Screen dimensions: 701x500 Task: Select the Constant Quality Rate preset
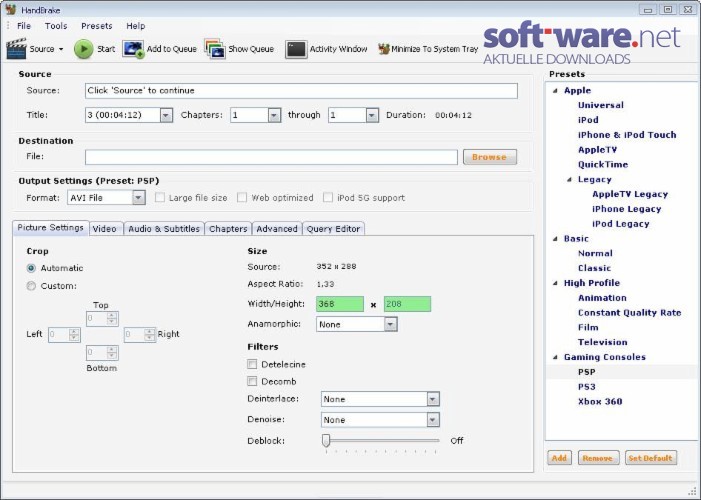629,313
